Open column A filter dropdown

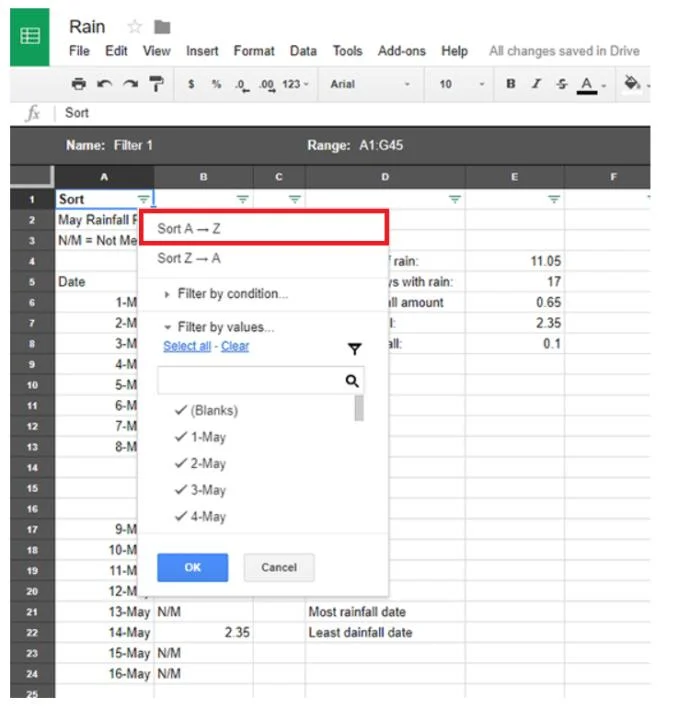[143, 199]
